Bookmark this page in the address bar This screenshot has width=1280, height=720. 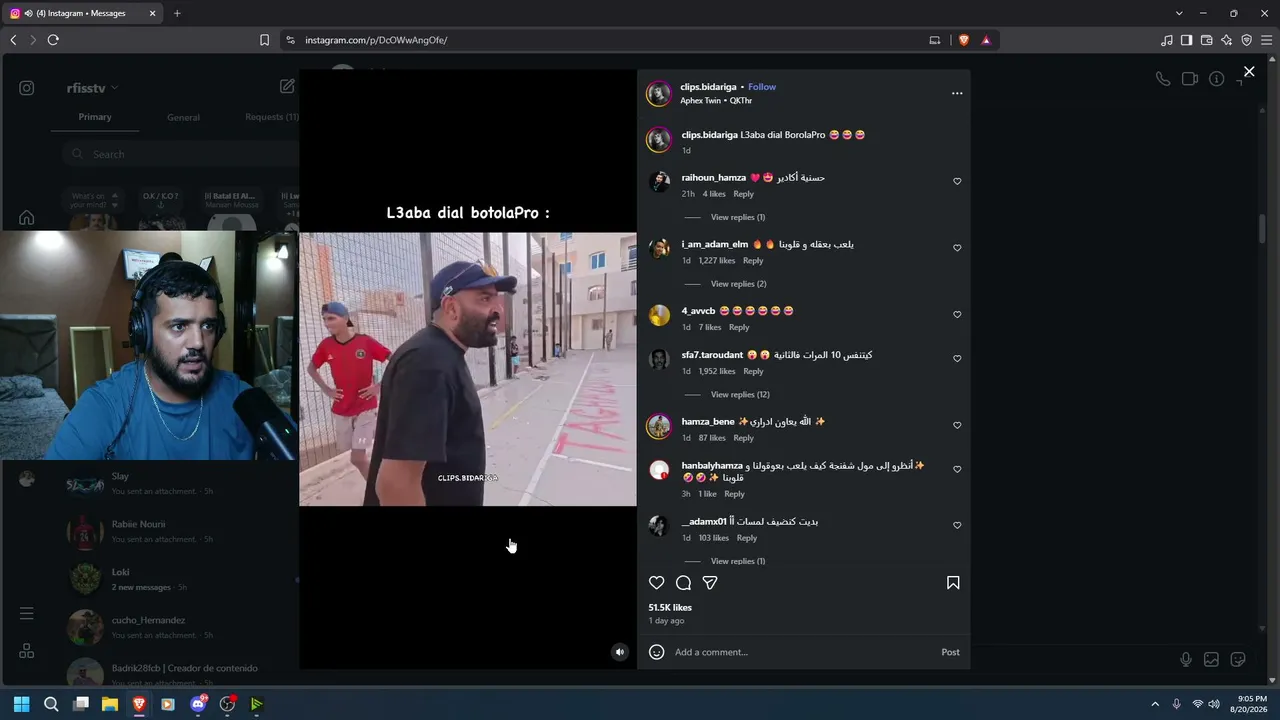pos(264,40)
